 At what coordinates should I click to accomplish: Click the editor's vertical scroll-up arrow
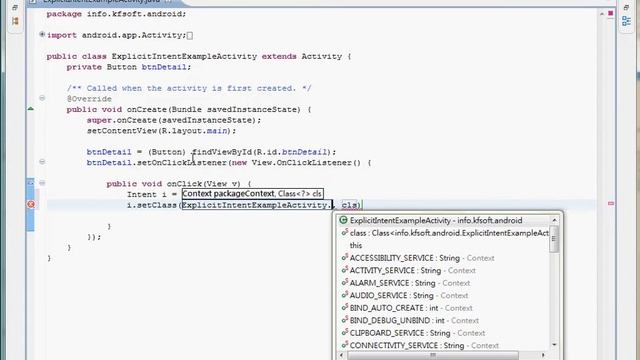tap(602, 14)
